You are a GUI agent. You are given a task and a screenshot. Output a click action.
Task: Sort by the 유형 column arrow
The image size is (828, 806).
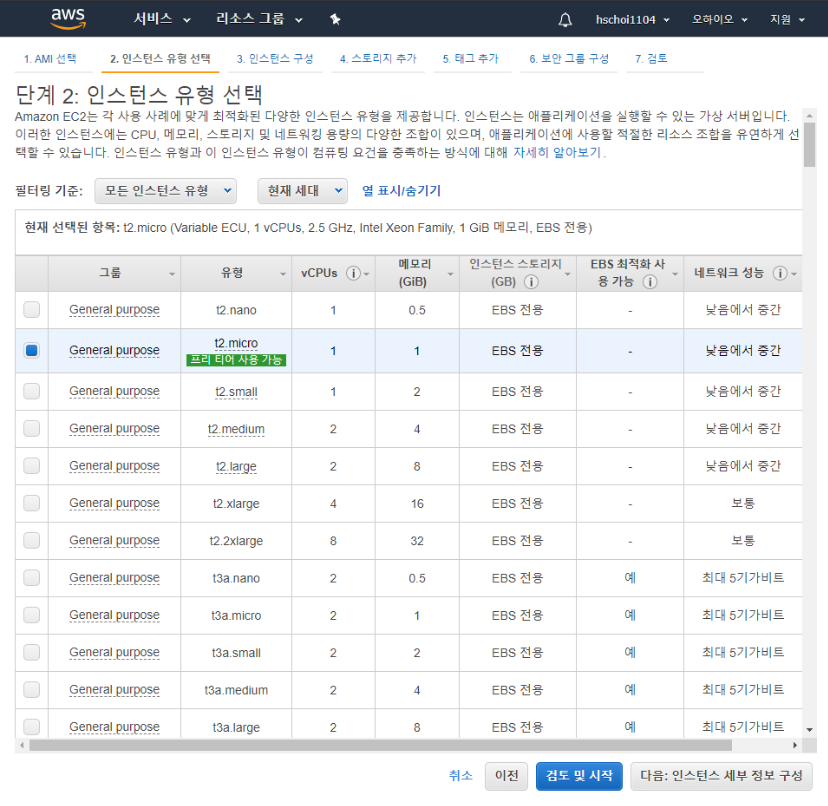click(283, 274)
